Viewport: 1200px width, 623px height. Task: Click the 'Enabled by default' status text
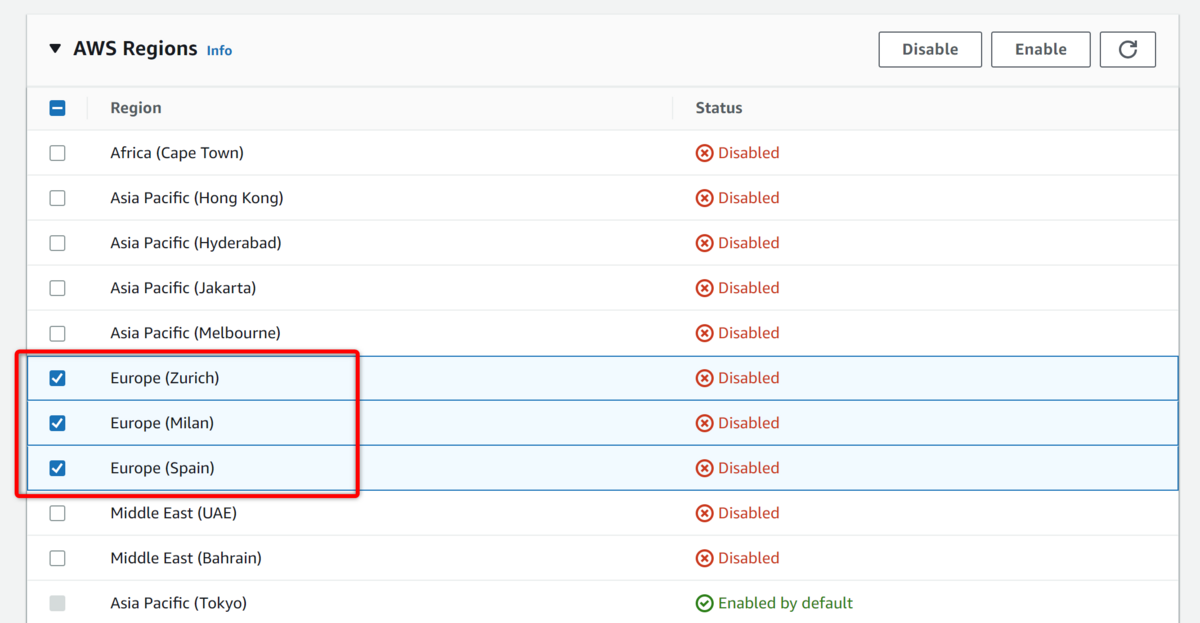(x=786, y=603)
